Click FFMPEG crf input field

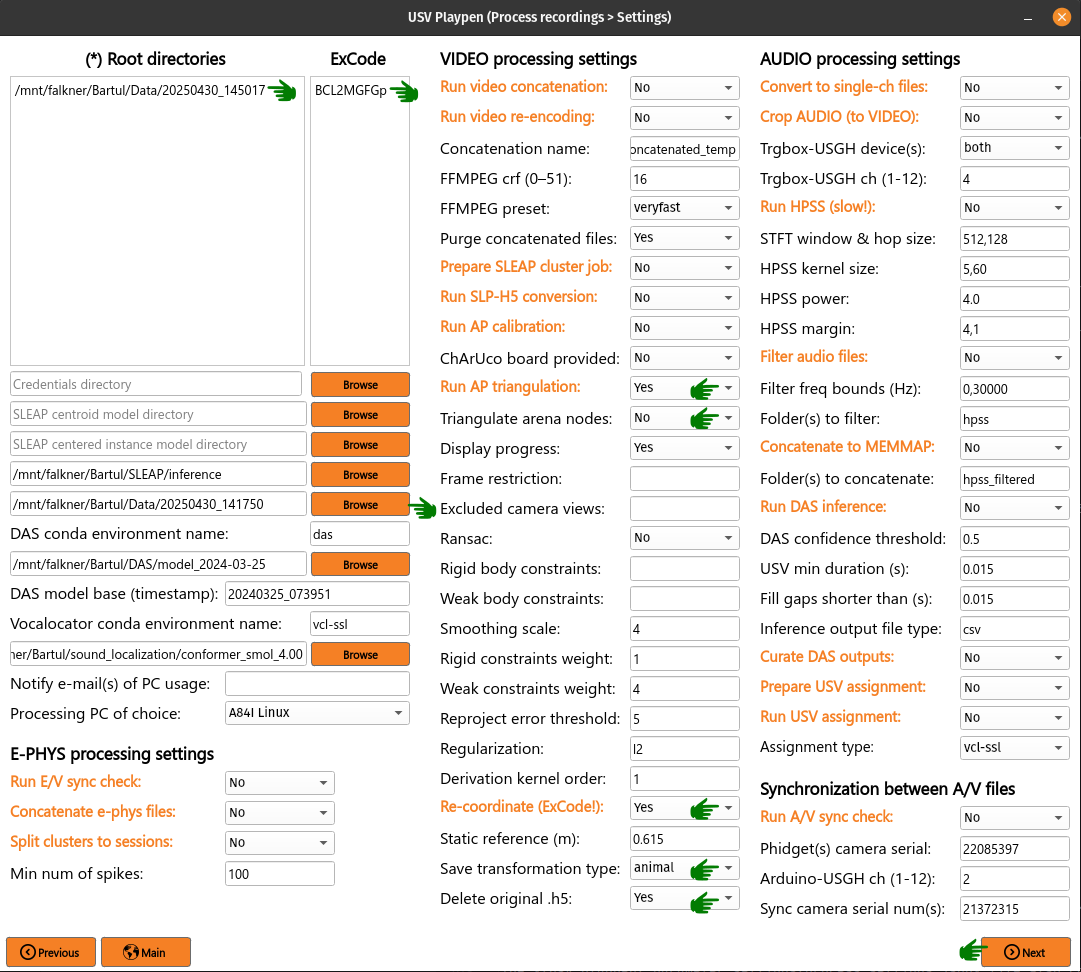(x=684, y=179)
